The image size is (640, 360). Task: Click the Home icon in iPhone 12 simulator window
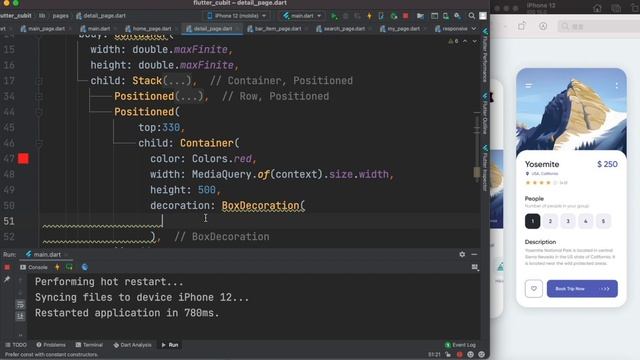[x=597, y=8]
